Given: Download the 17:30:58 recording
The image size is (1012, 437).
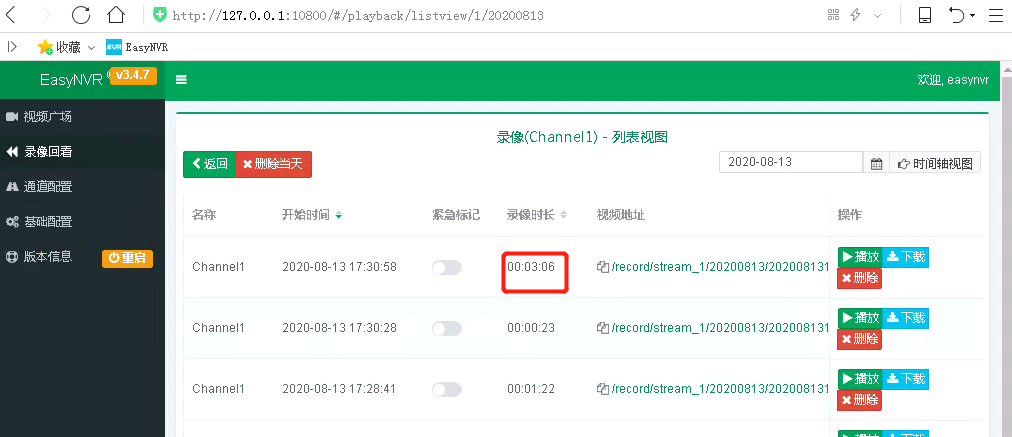Looking at the screenshot, I should pyautogui.click(x=906, y=257).
